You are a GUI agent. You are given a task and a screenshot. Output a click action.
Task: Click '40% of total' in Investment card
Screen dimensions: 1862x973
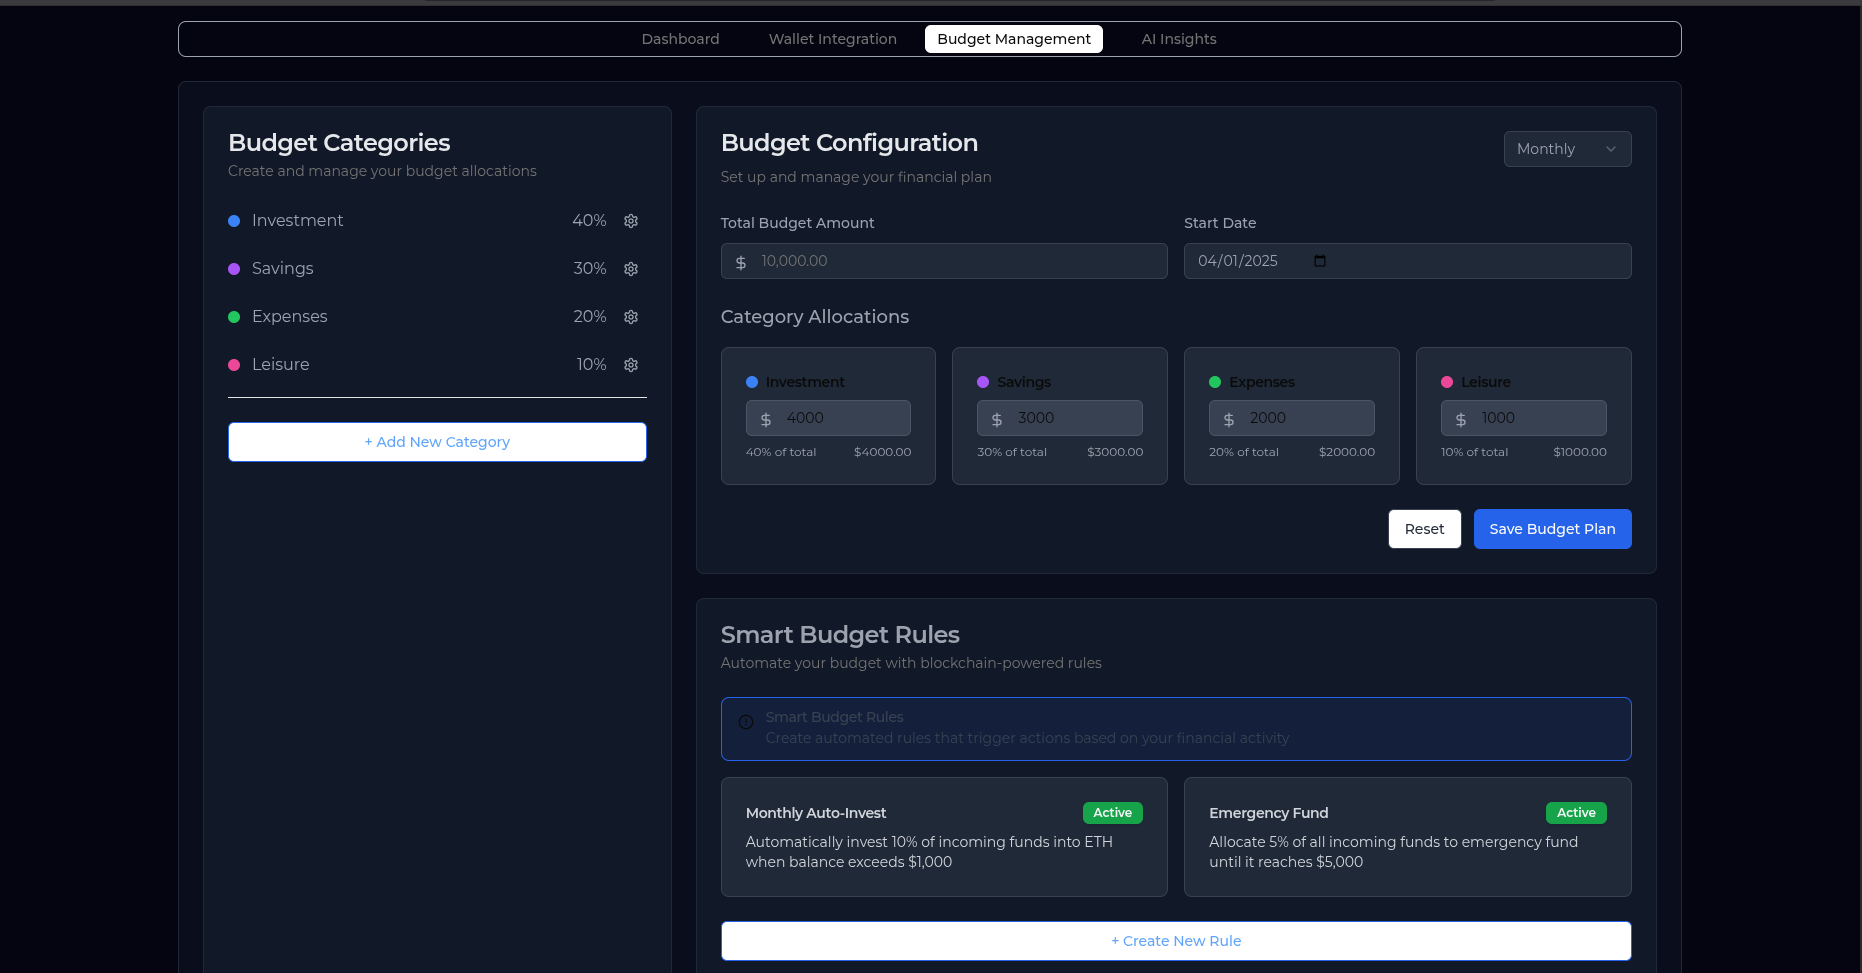tap(781, 452)
